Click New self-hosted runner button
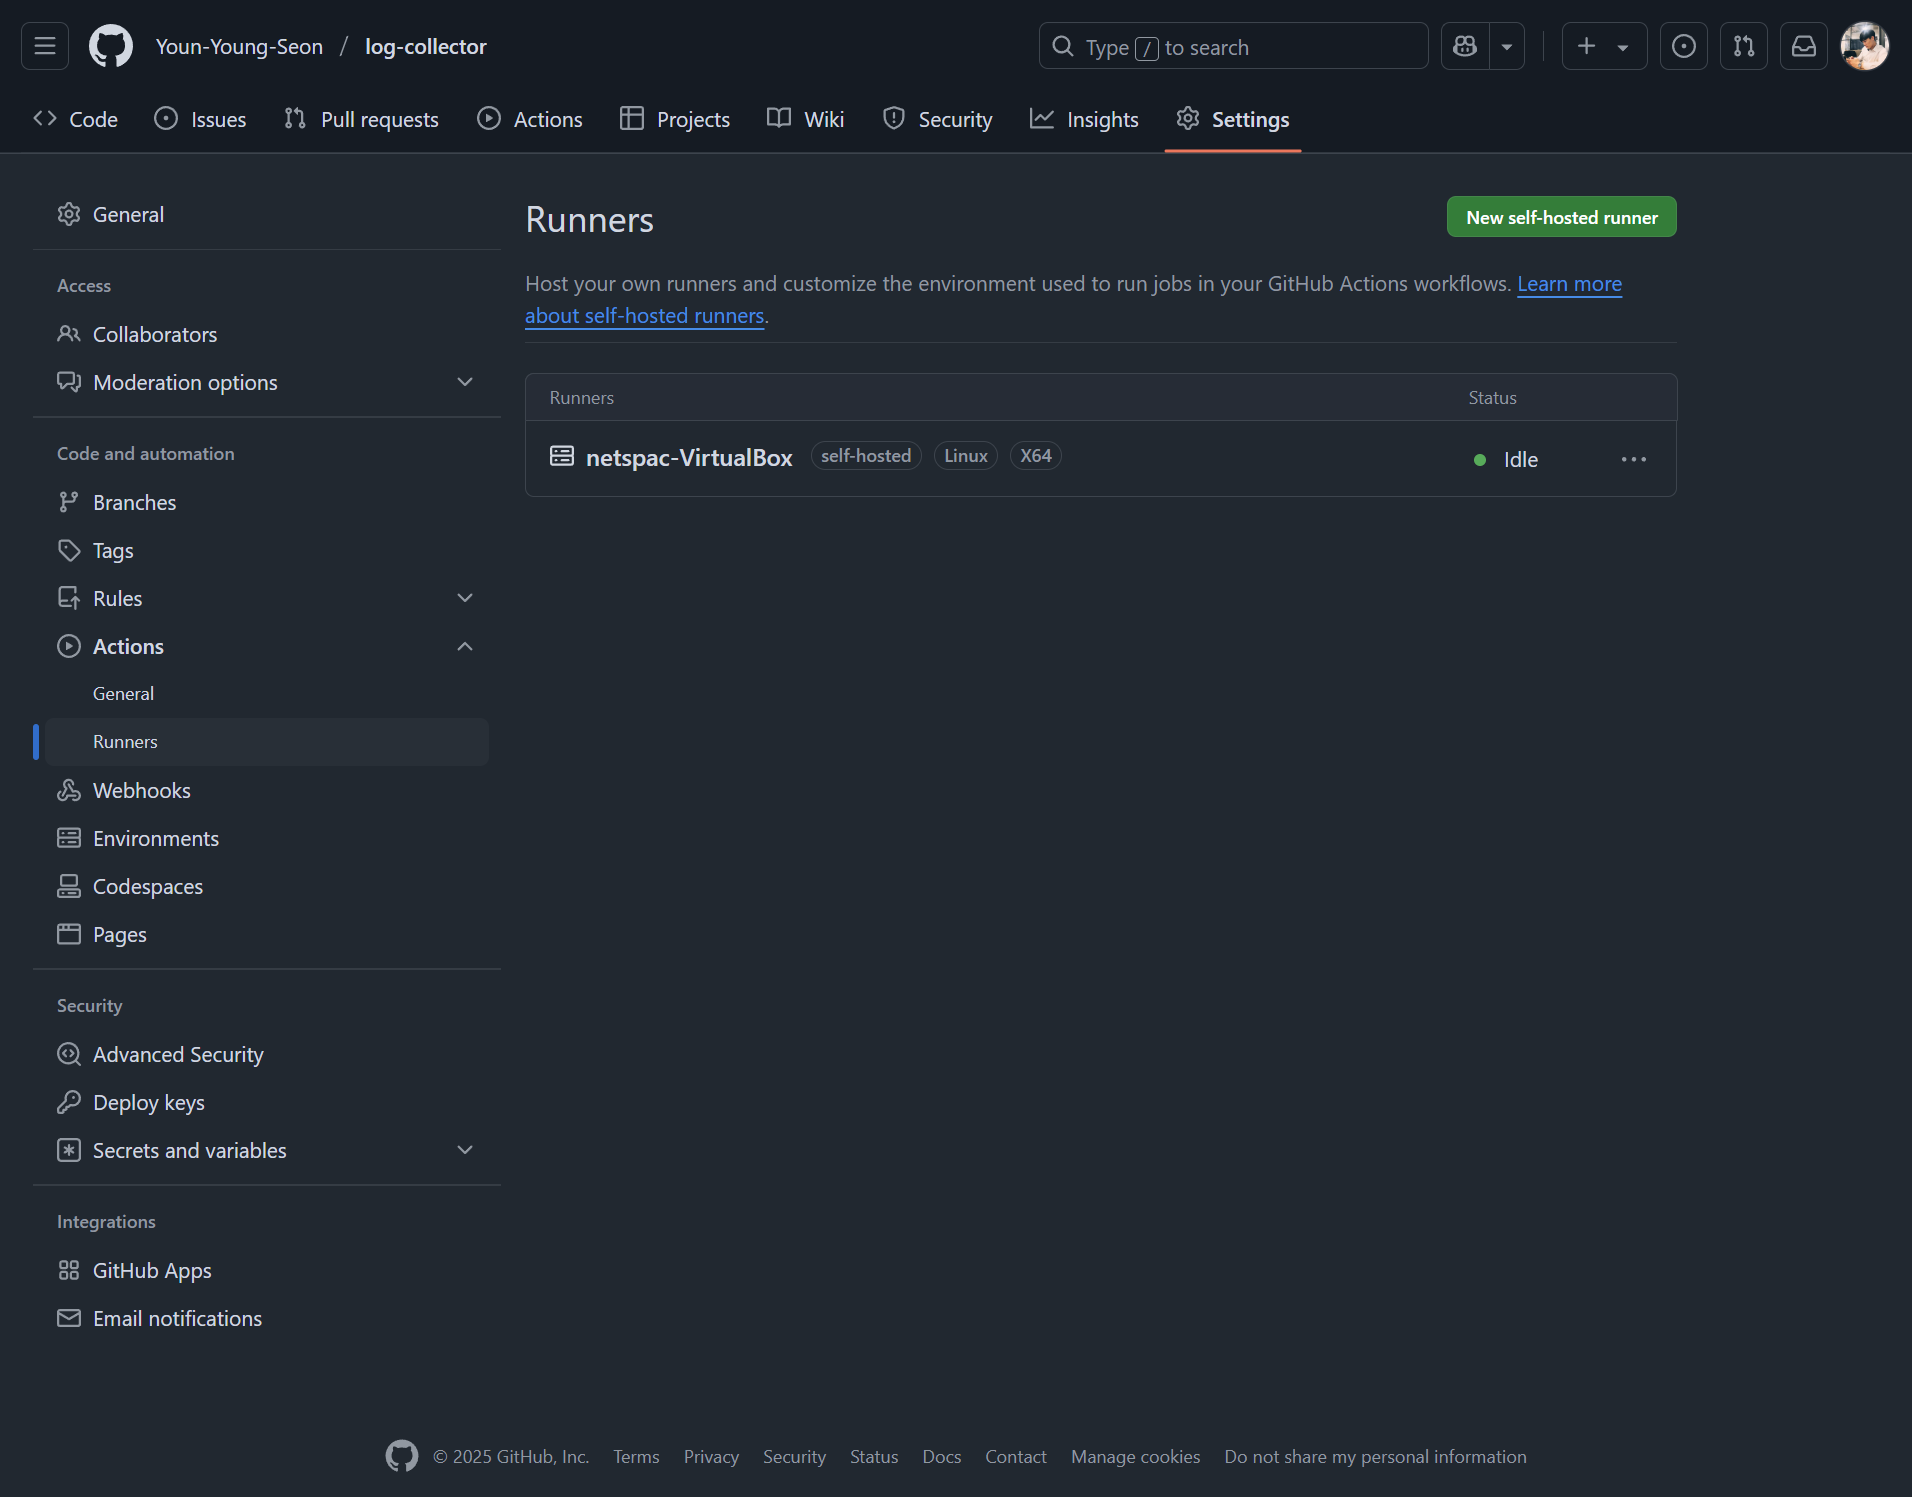The image size is (1912, 1497). pos(1561,217)
